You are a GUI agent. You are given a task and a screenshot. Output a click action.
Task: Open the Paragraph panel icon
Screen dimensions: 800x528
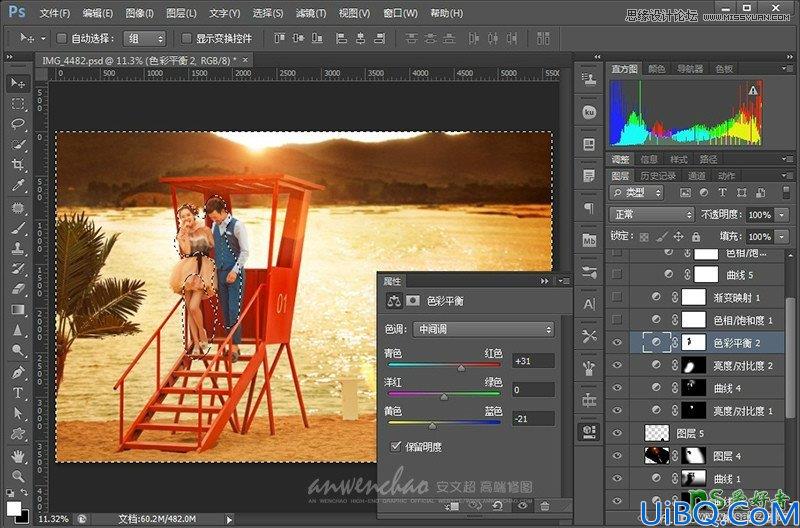(589, 208)
